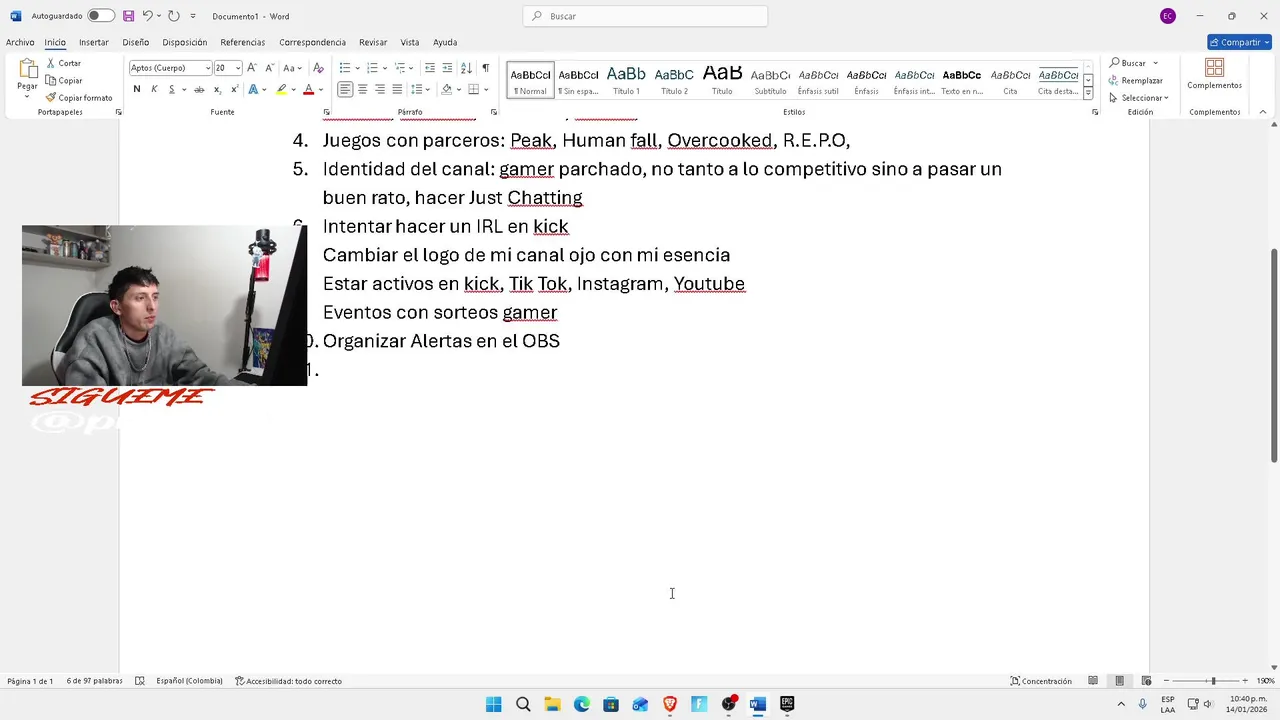
Task: Open the Archivo menu
Action: coord(20,42)
